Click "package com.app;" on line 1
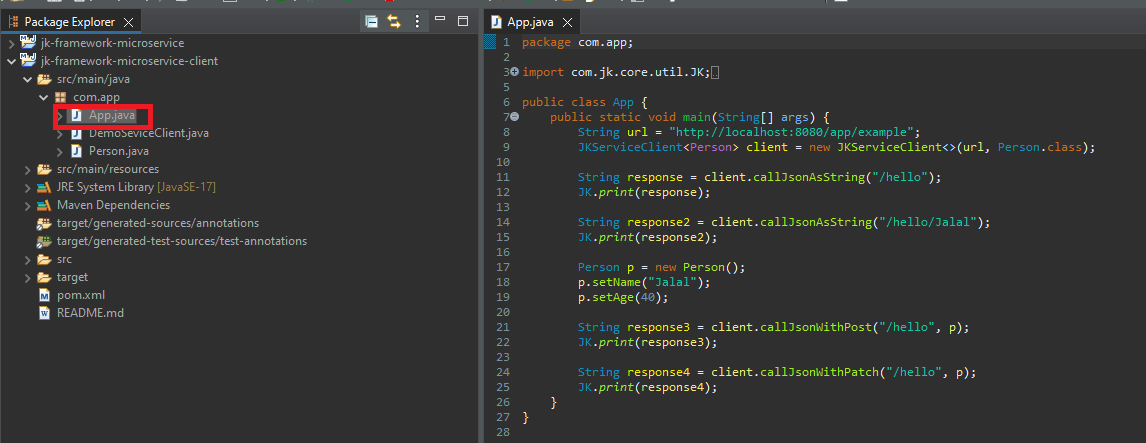This screenshot has width=1146, height=443. tap(577, 42)
